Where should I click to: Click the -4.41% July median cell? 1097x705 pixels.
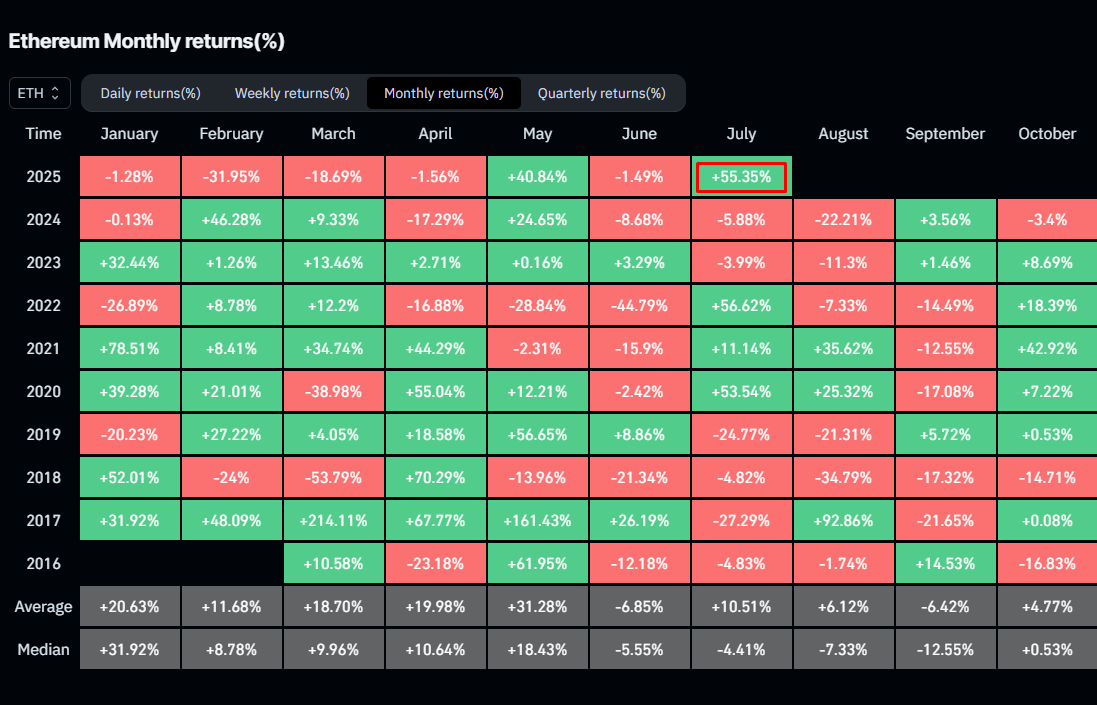click(742, 650)
